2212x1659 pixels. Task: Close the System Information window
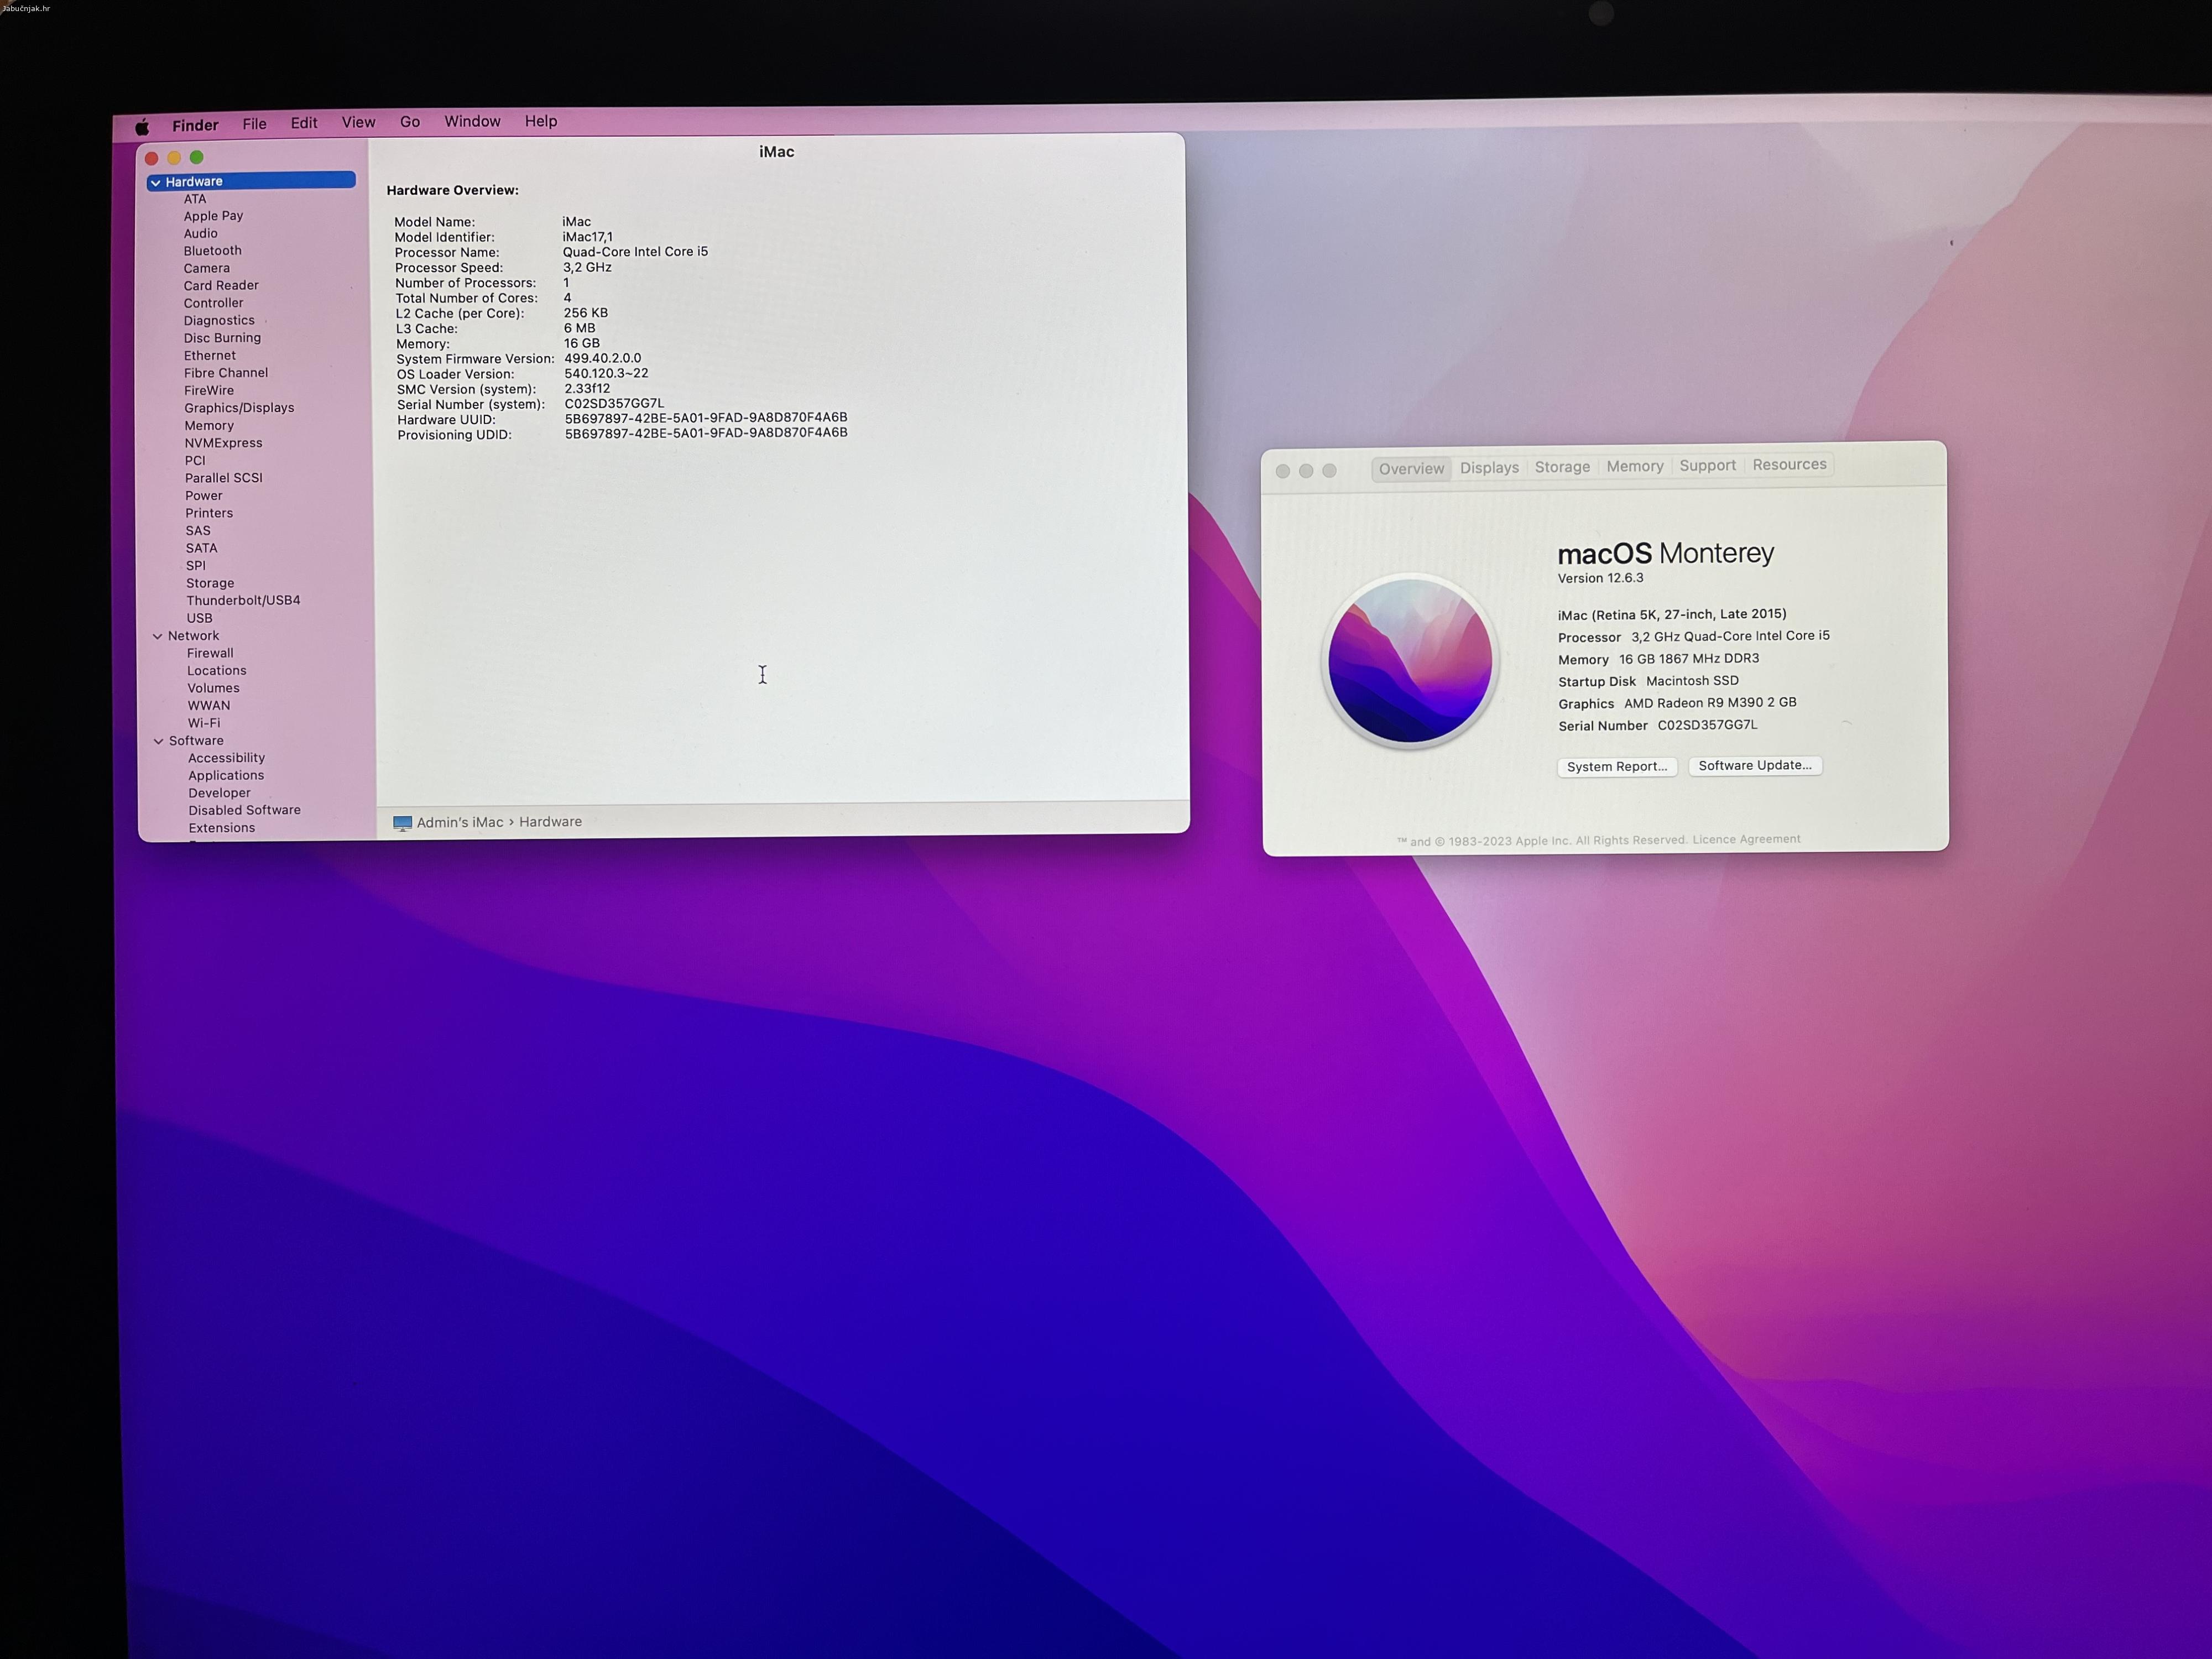coord(152,158)
